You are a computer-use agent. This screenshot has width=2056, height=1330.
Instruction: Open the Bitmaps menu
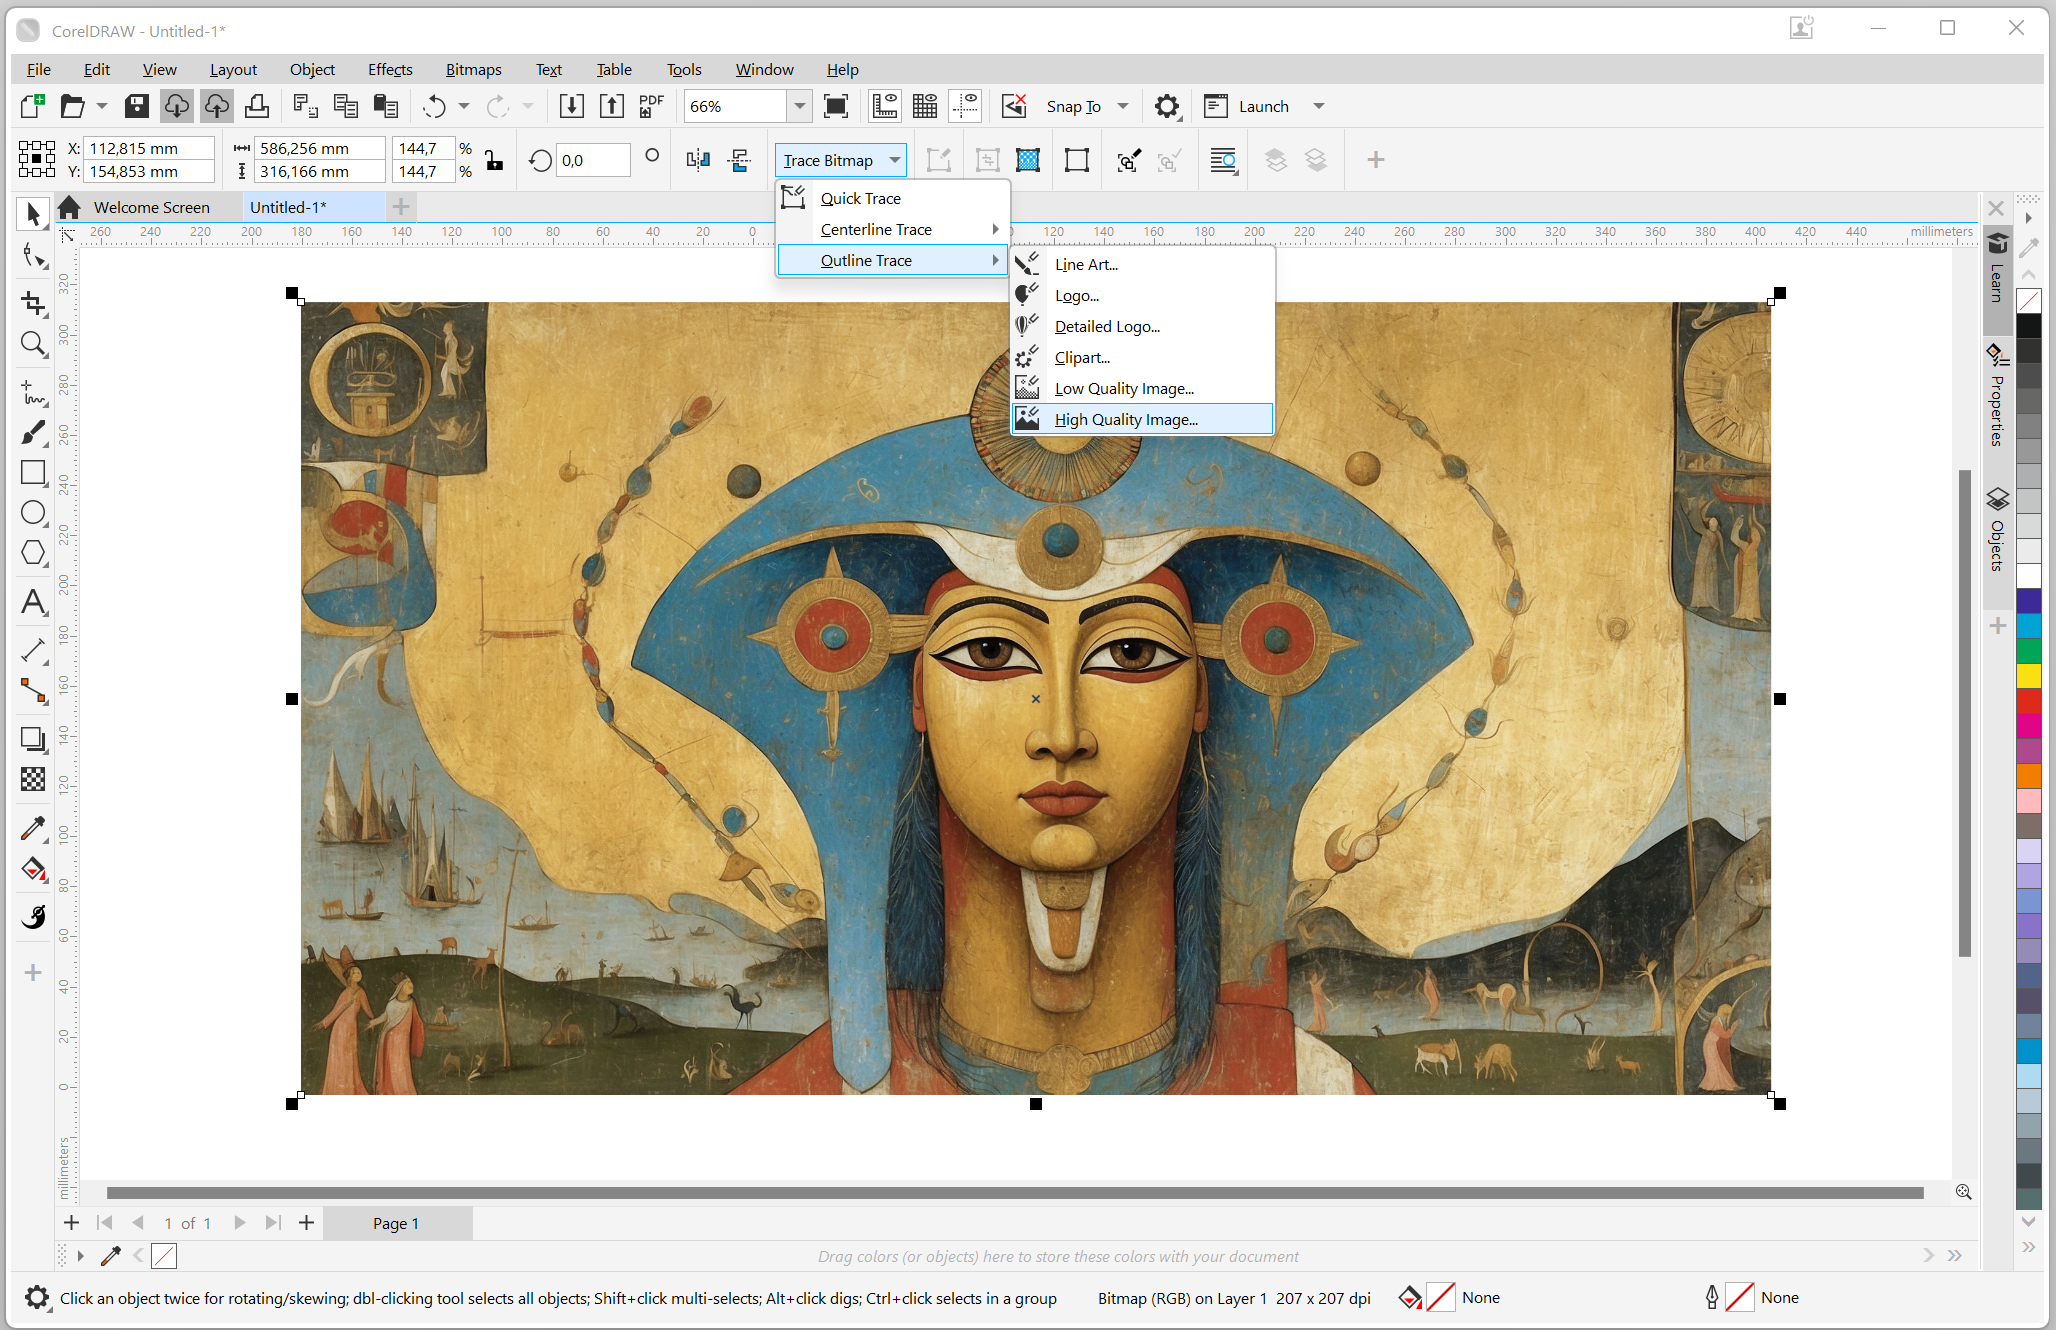(x=473, y=69)
